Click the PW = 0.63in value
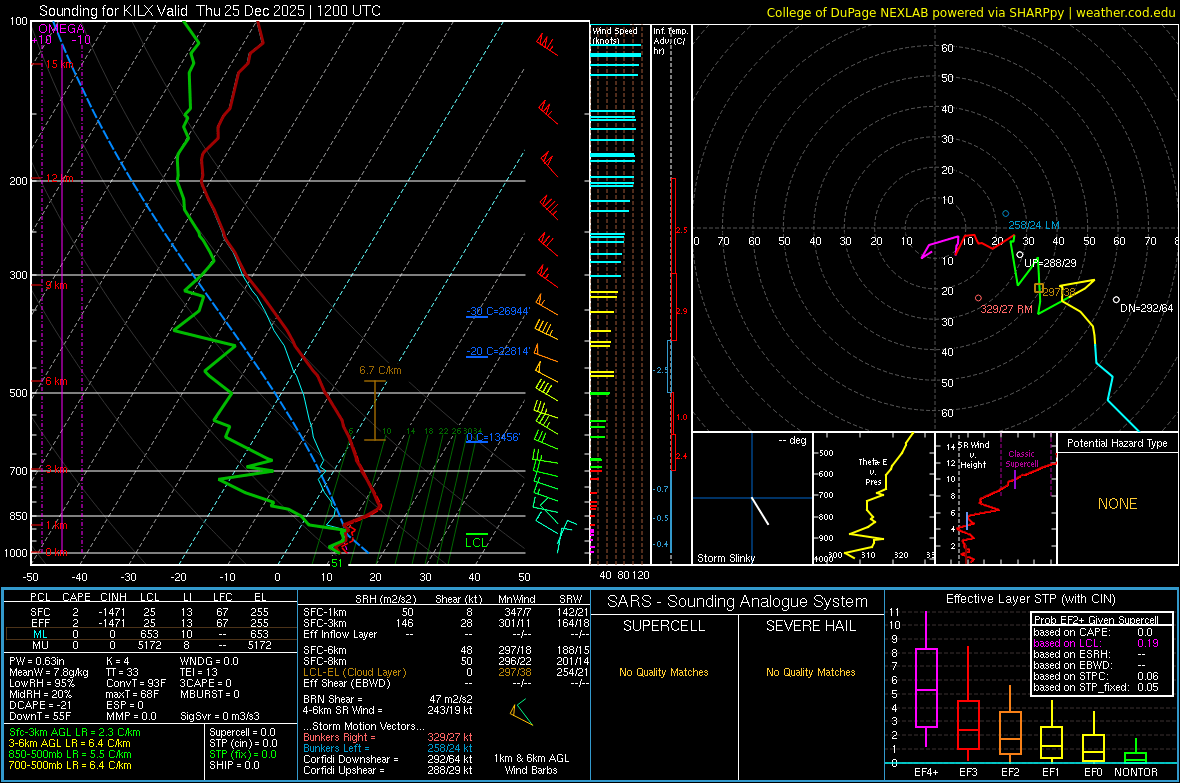Image resolution: width=1180 pixels, height=783 pixels. (36, 661)
